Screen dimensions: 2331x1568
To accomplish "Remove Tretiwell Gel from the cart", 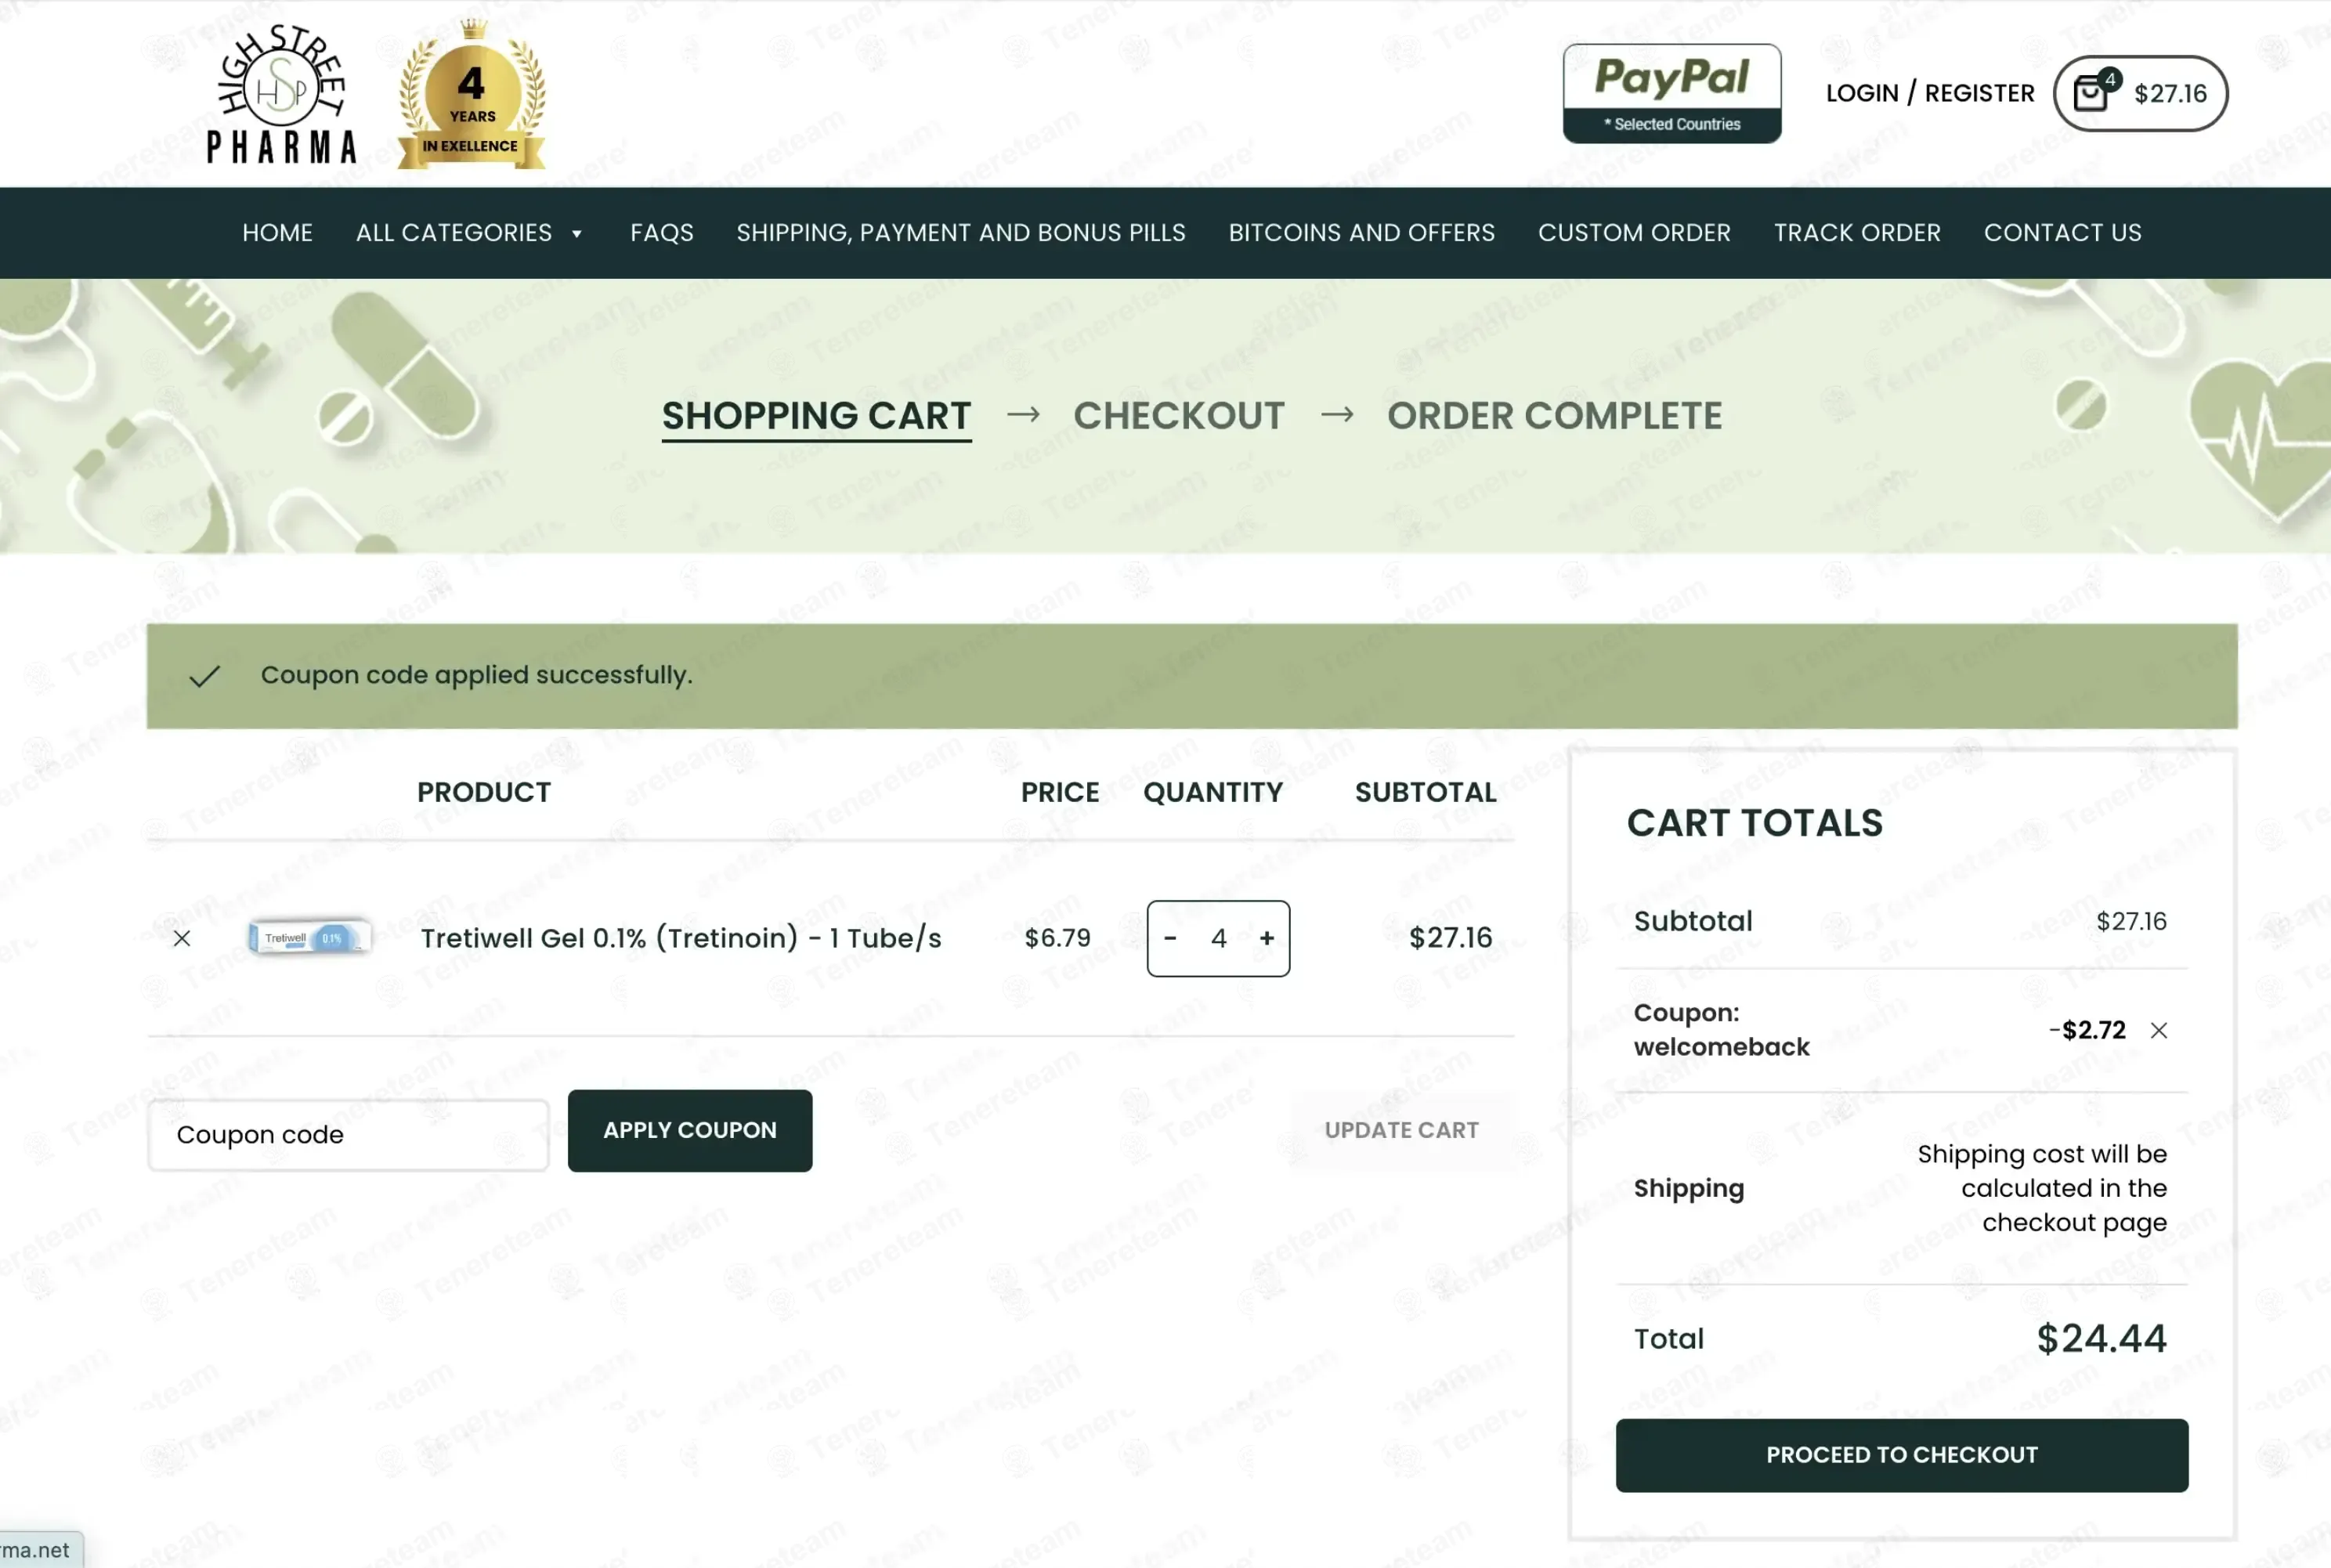I will coord(182,938).
